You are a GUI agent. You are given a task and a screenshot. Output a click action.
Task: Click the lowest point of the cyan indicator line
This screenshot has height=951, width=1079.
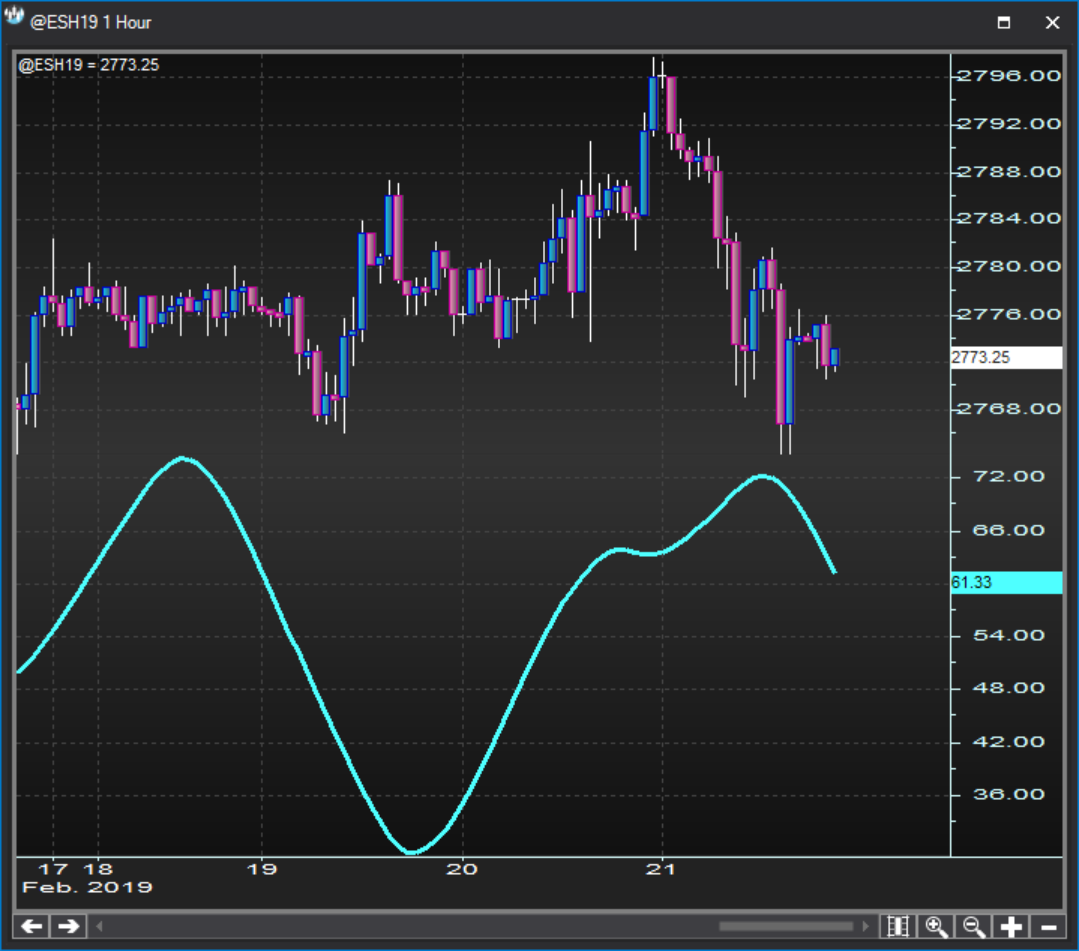[x=411, y=852]
